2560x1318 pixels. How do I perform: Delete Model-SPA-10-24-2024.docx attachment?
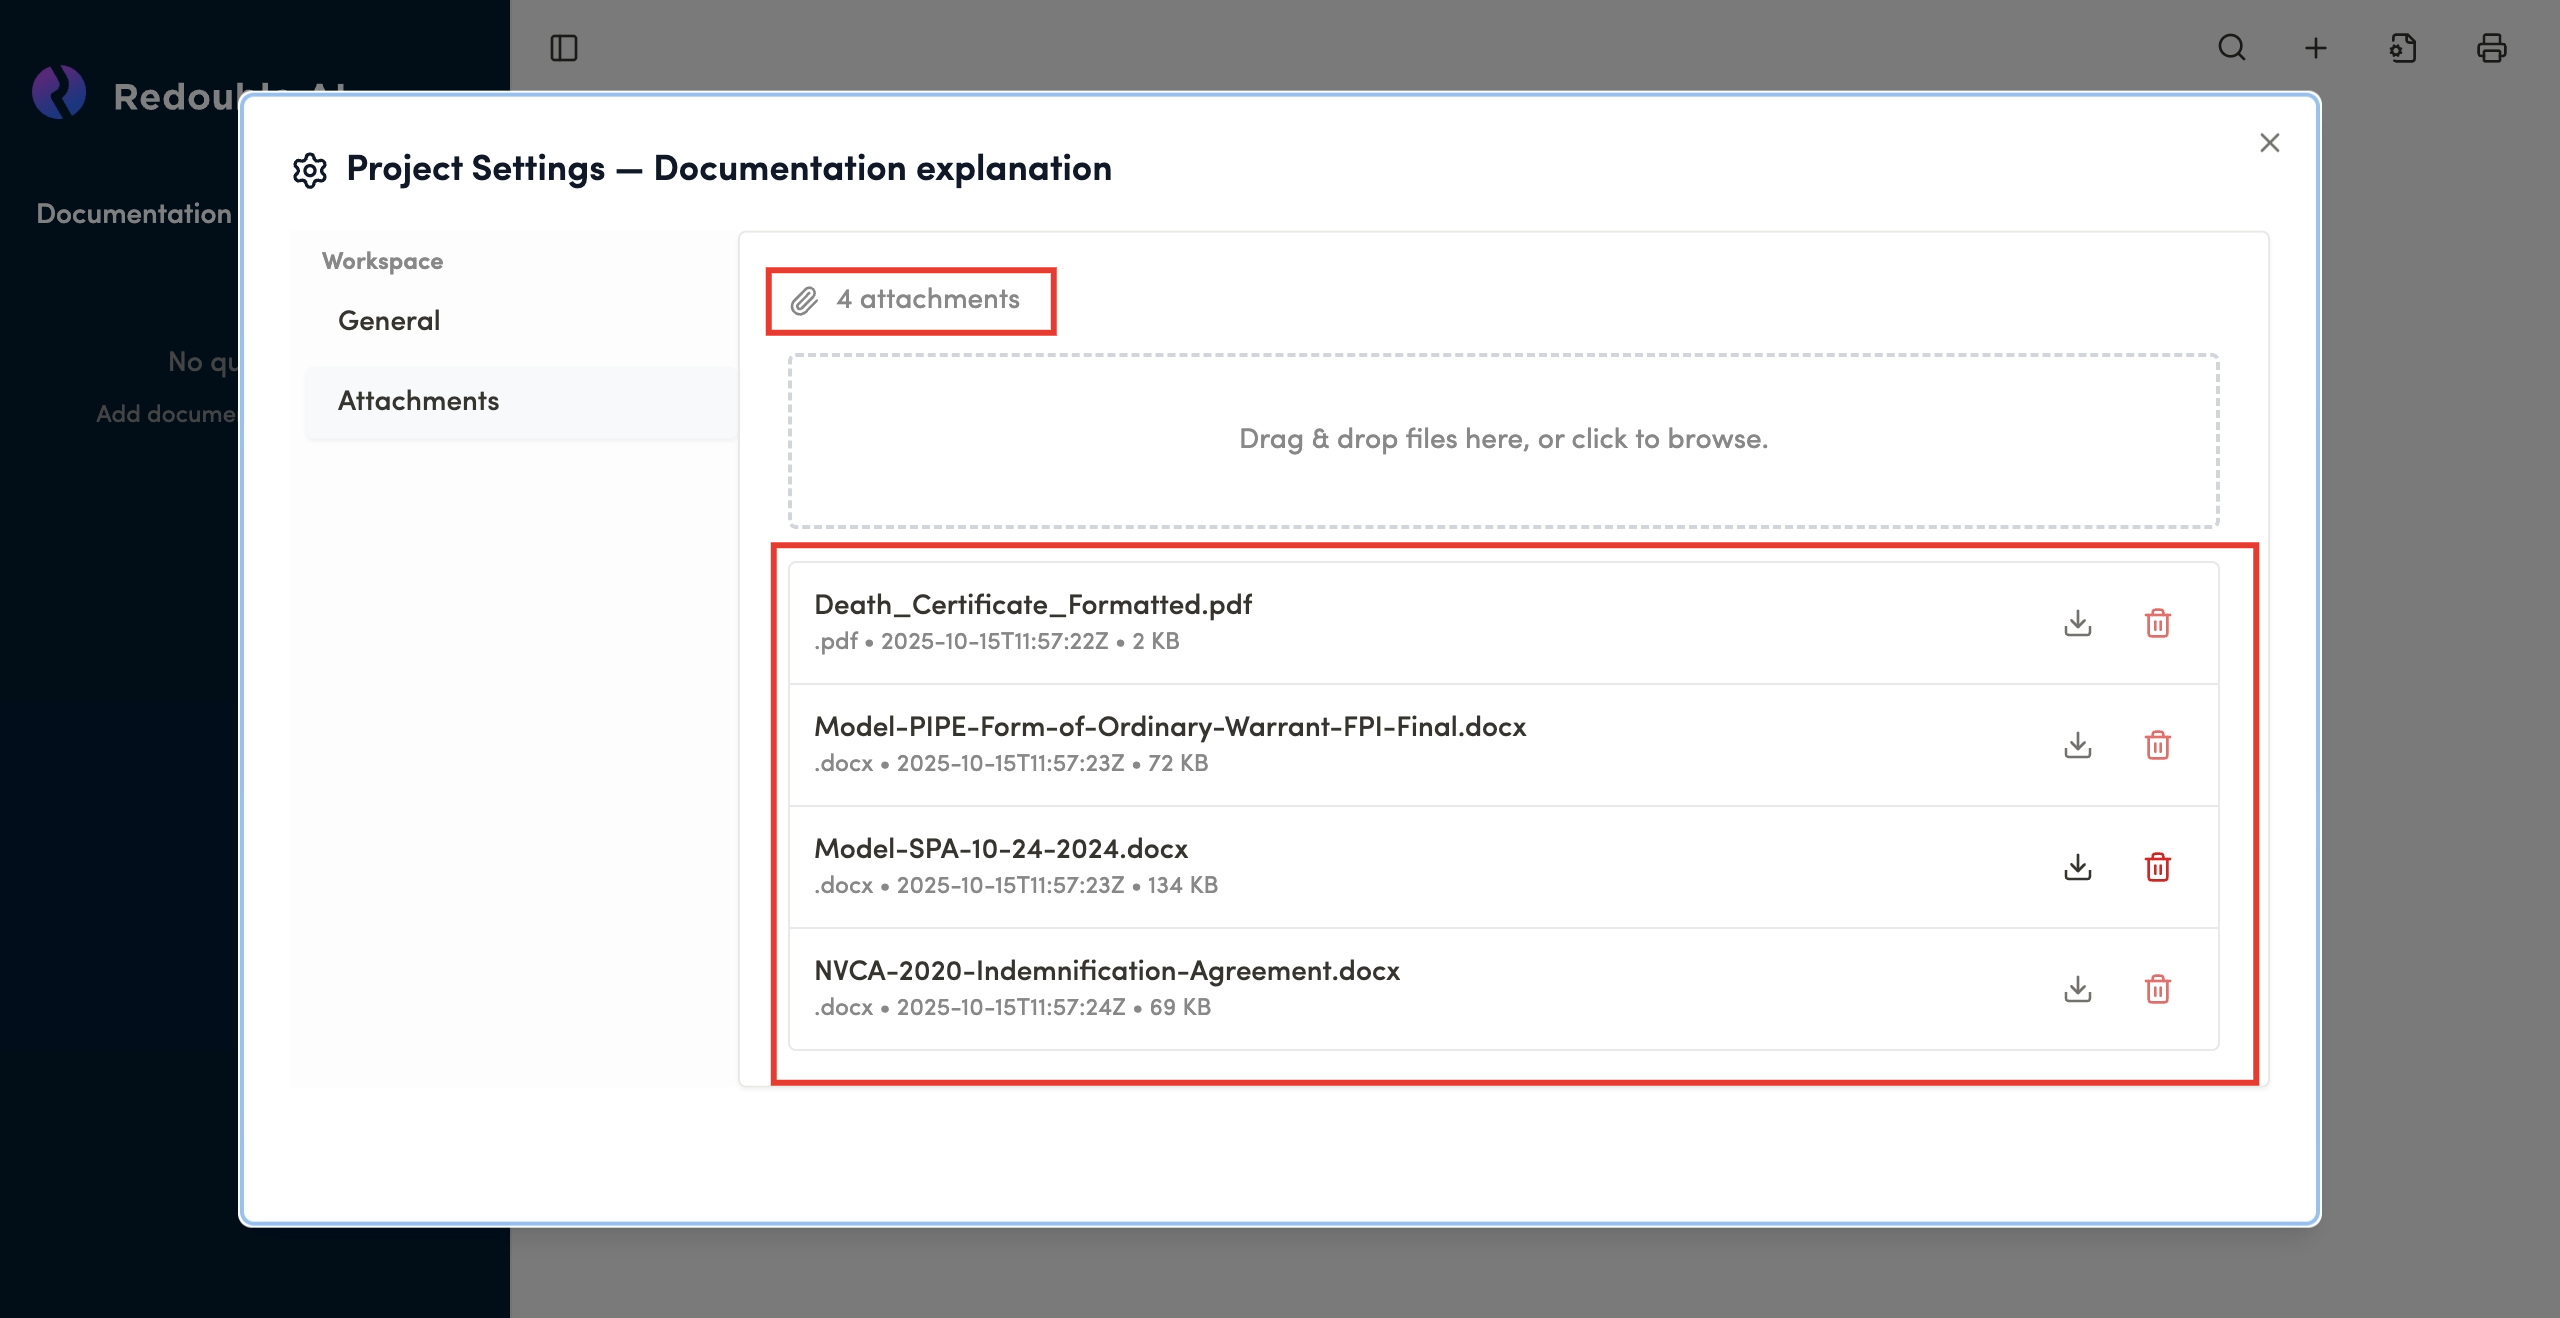coord(2157,867)
